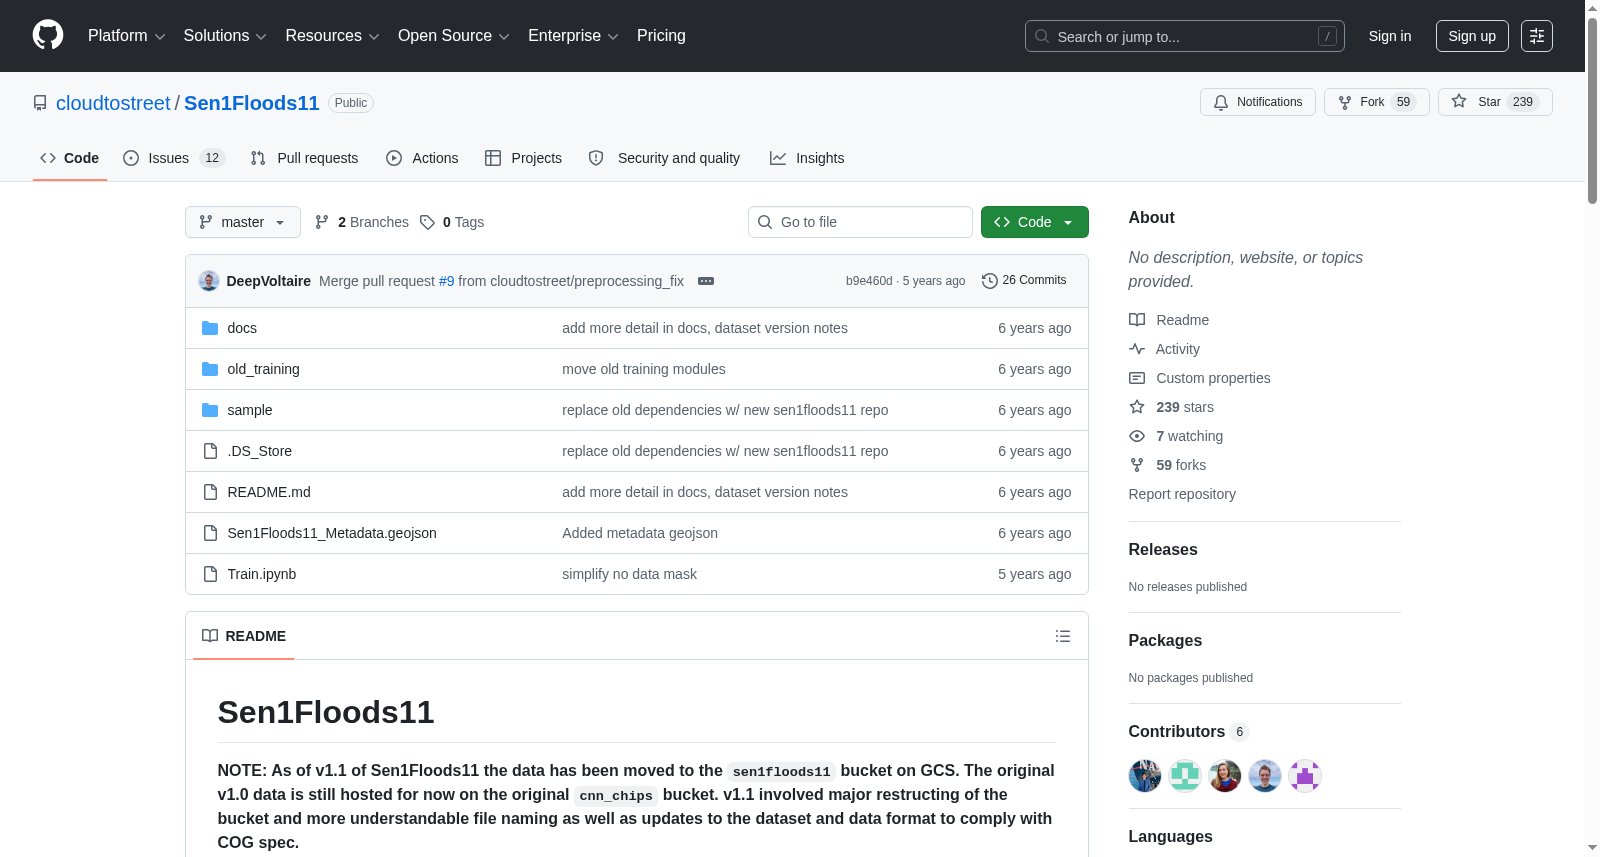Click the Custom properties note icon

(1137, 378)
